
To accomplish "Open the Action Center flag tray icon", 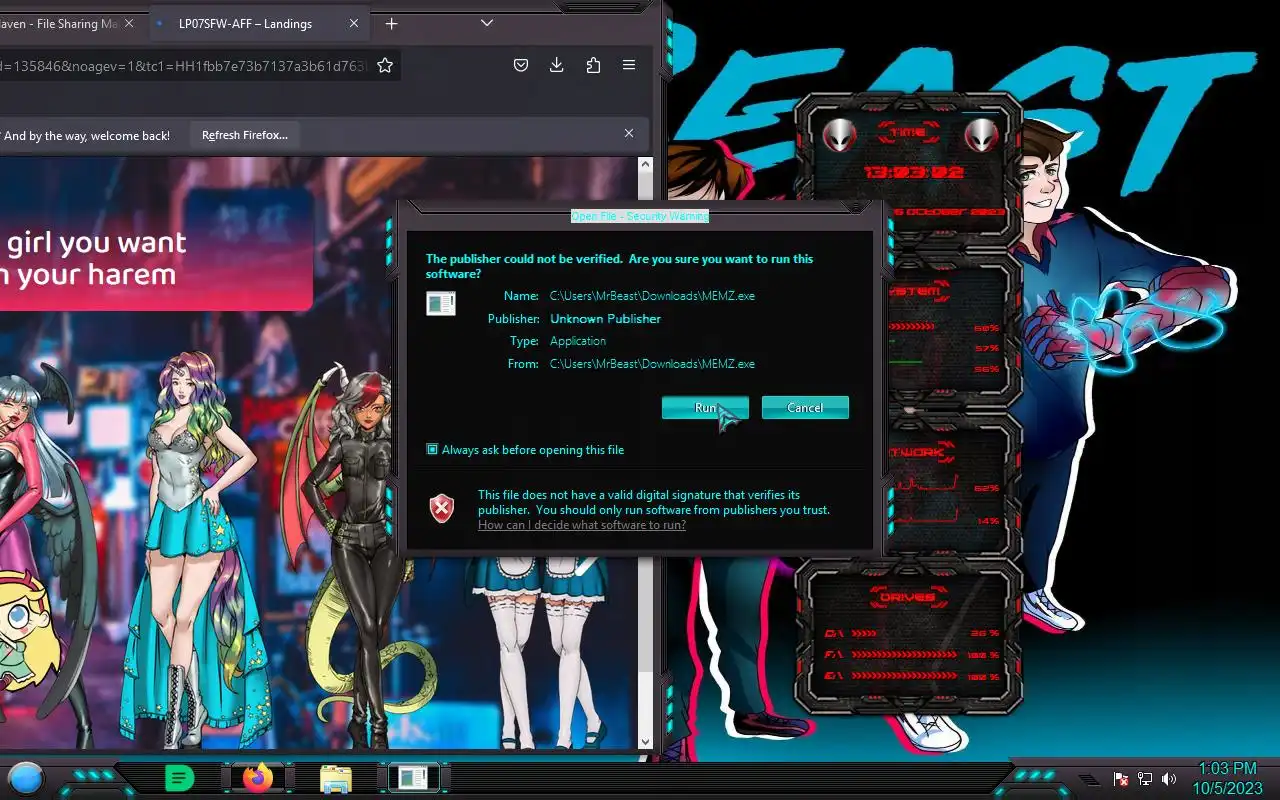I will (1122, 779).
